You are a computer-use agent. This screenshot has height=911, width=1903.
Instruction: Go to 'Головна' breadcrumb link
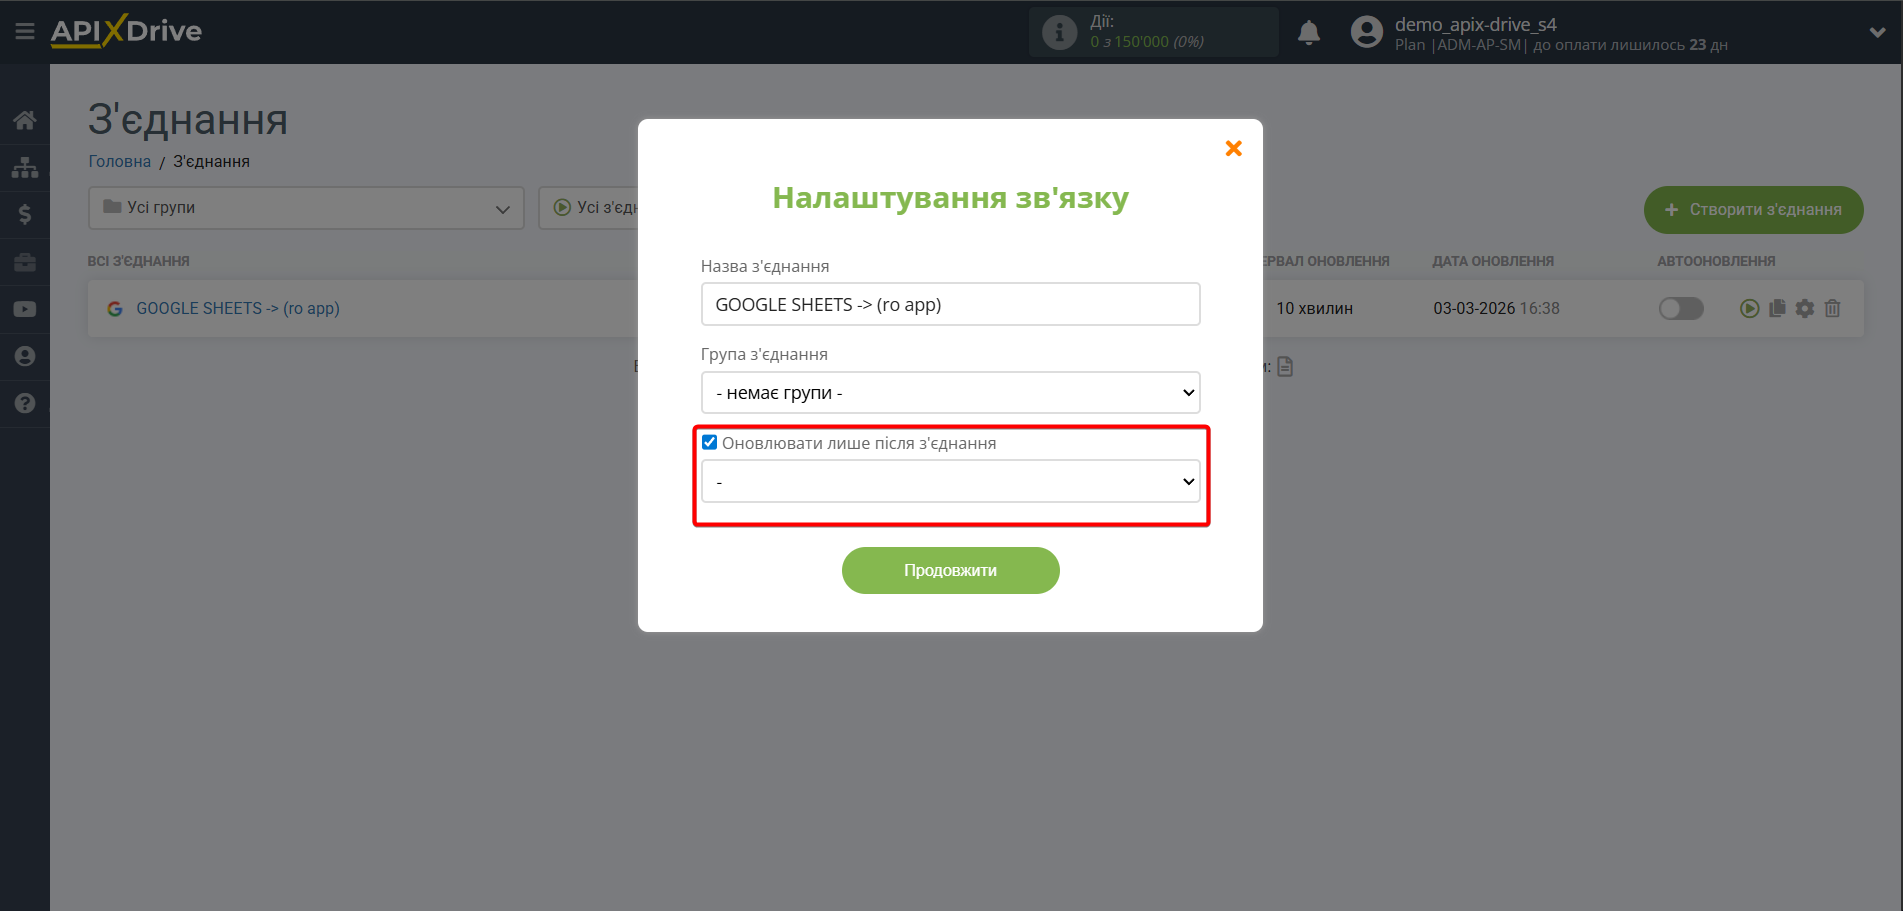click(x=118, y=160)
